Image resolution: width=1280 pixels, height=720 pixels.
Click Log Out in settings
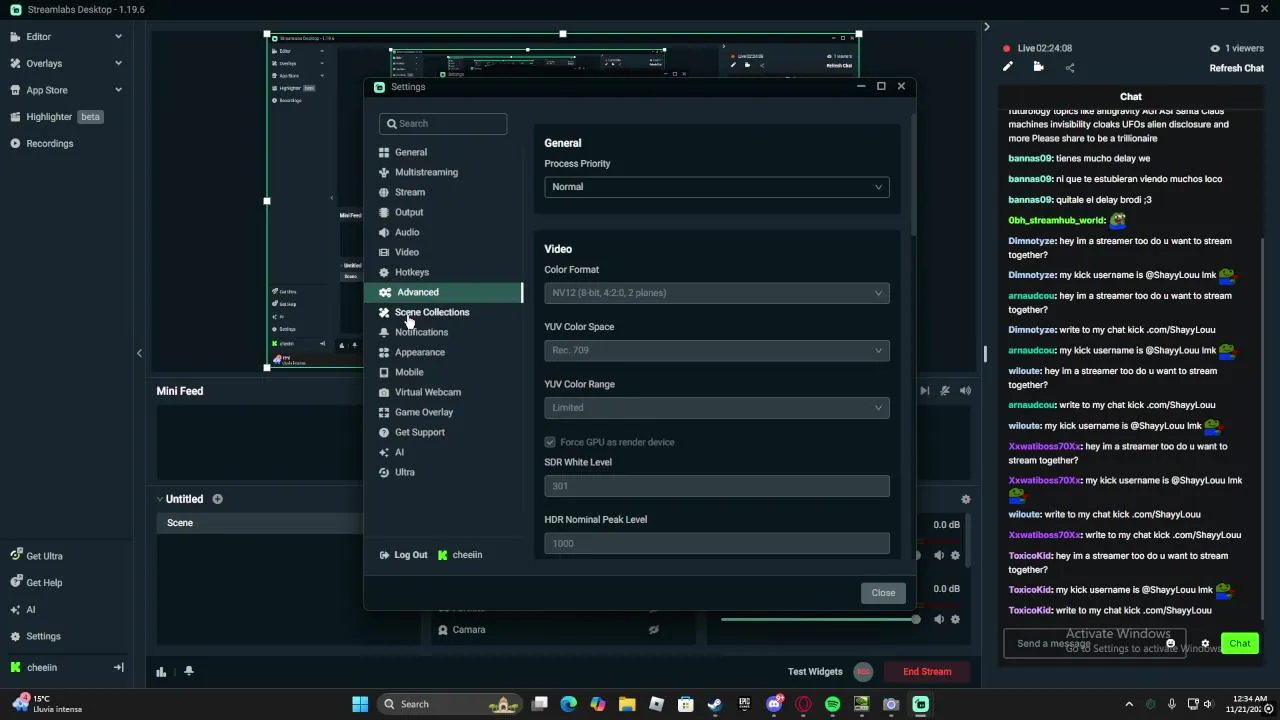pyautogui.click(x=403, y=555)
